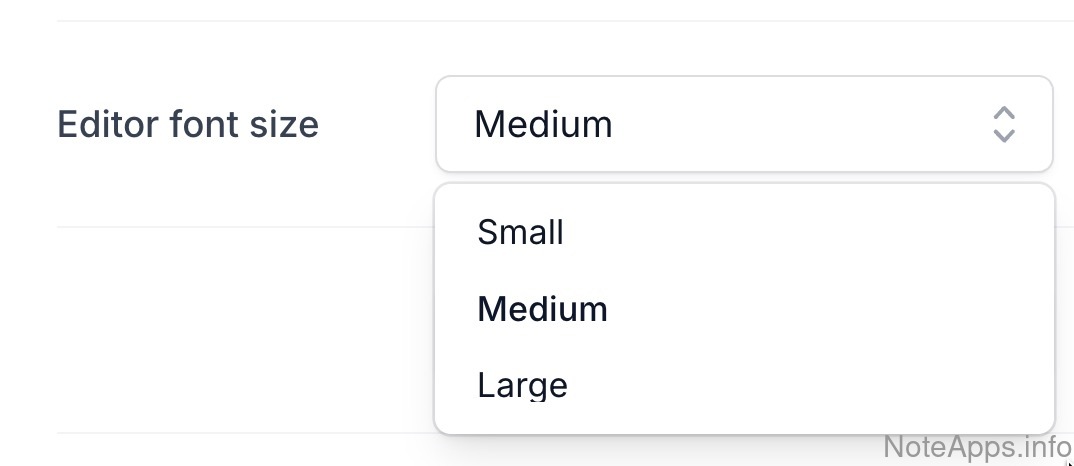Screen dimensions: 1074x466
Task: Select the Small font size option
Action: [x=521, y=232]
